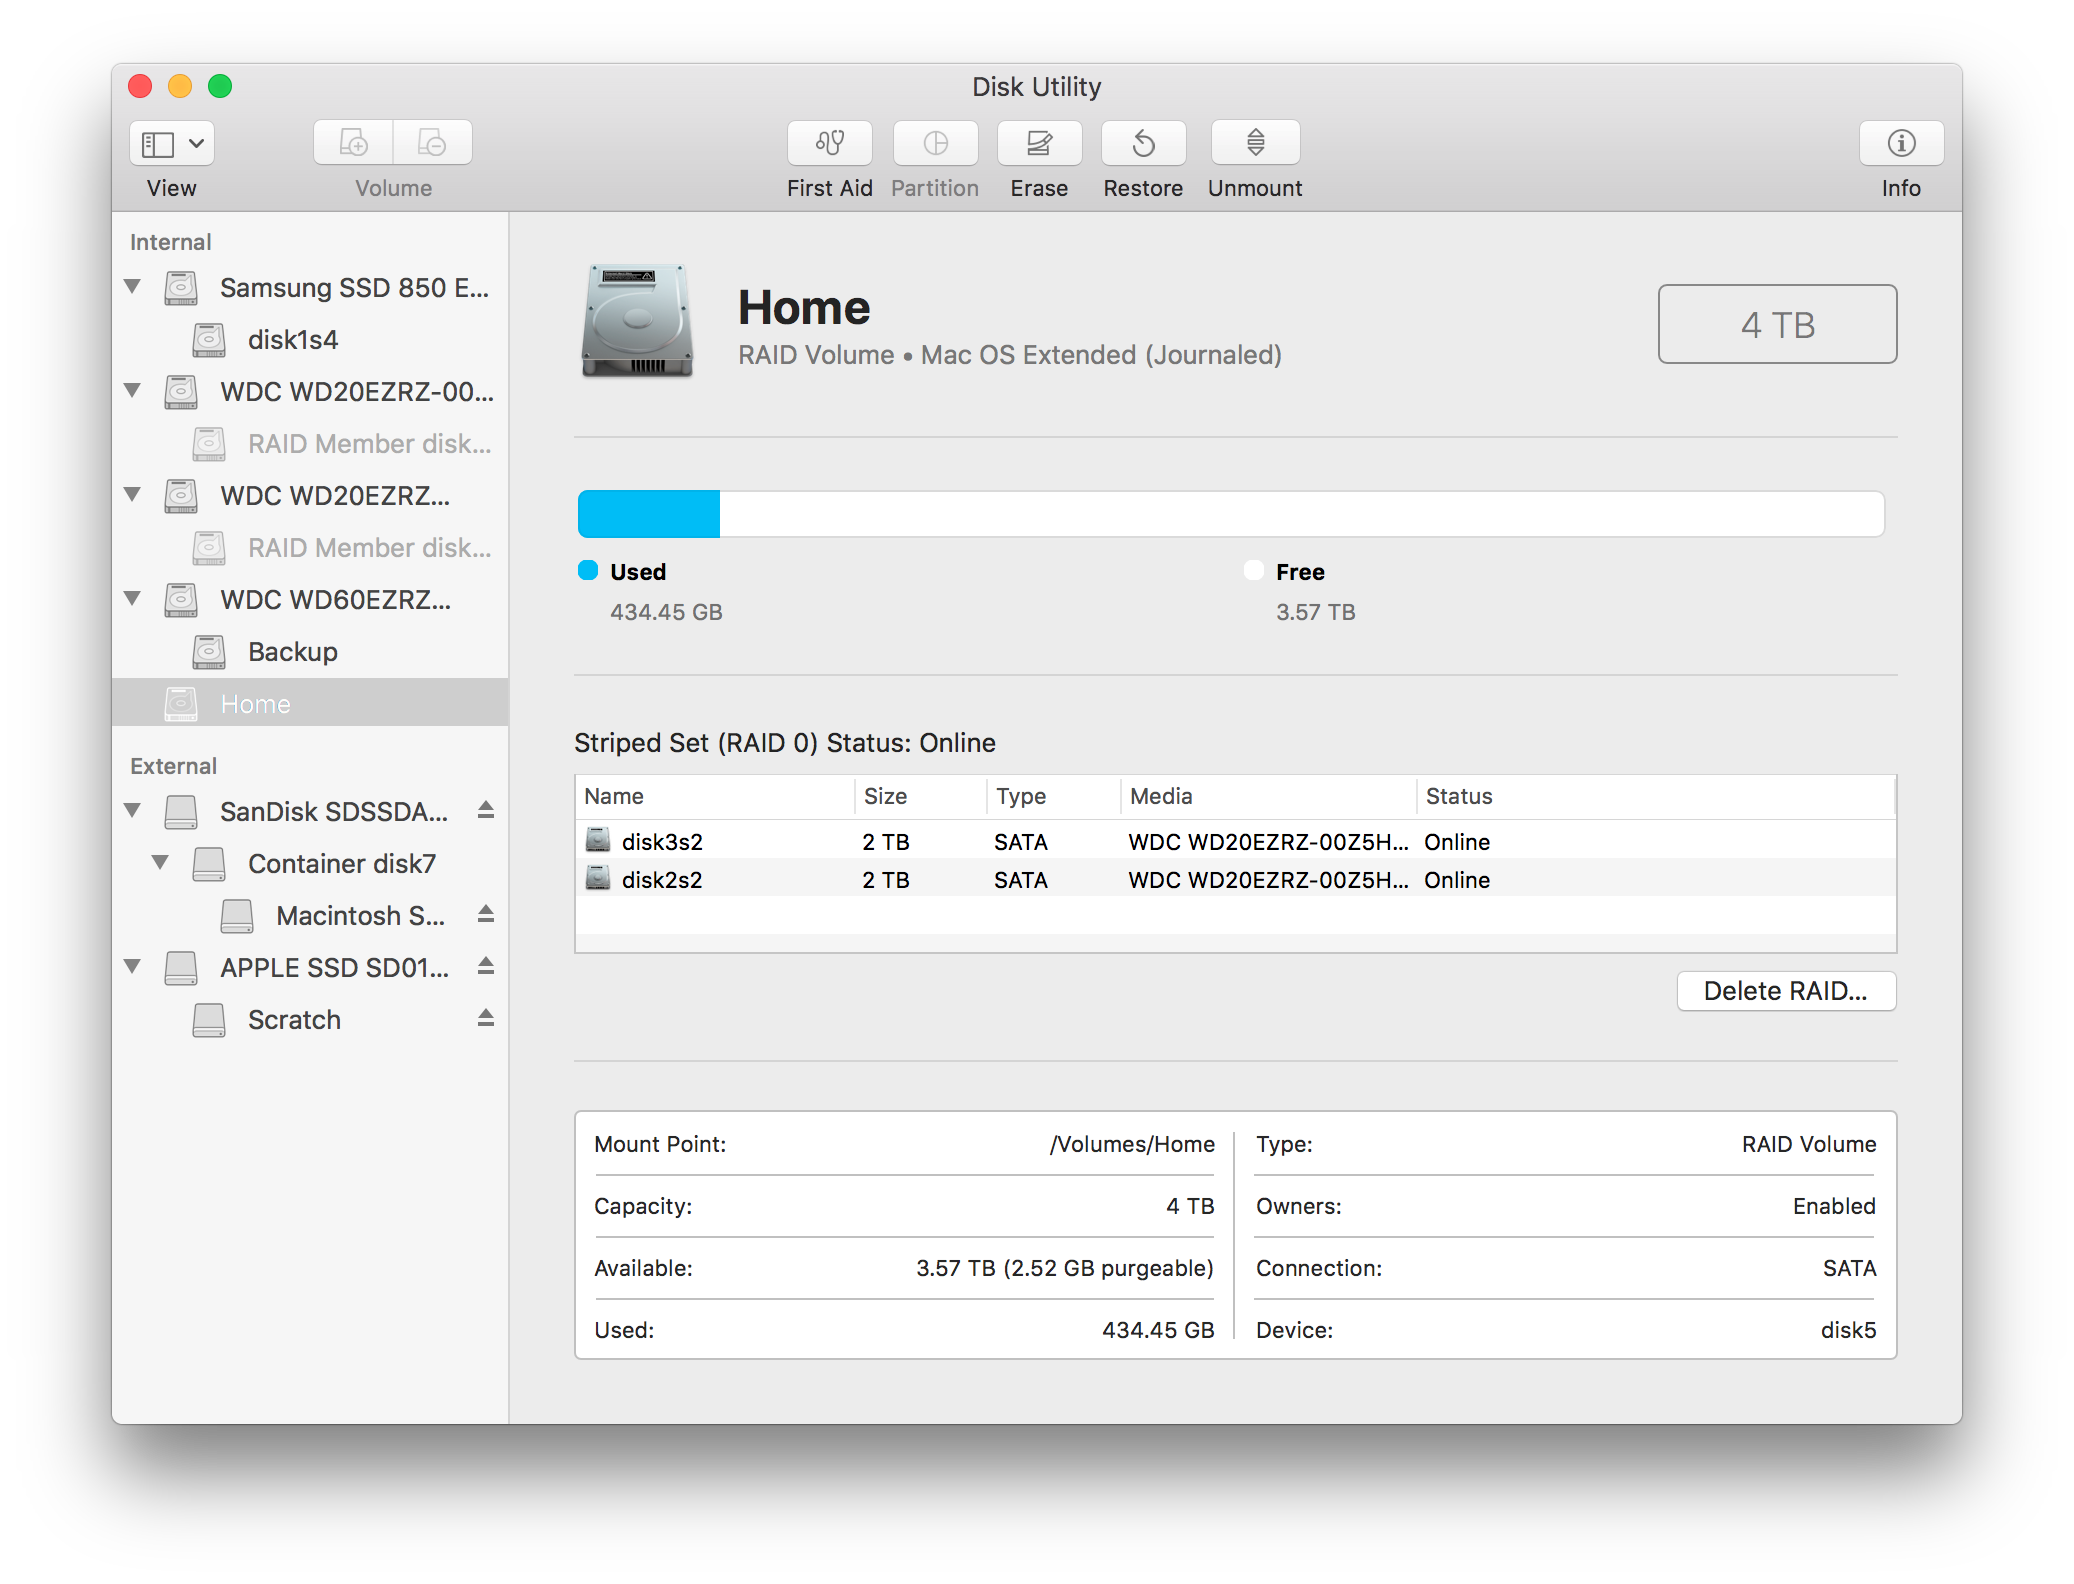Click the large Home drive icon
Viewport: 2074px width, 1584px height.
pyautogui.click(x=637, y=320)
